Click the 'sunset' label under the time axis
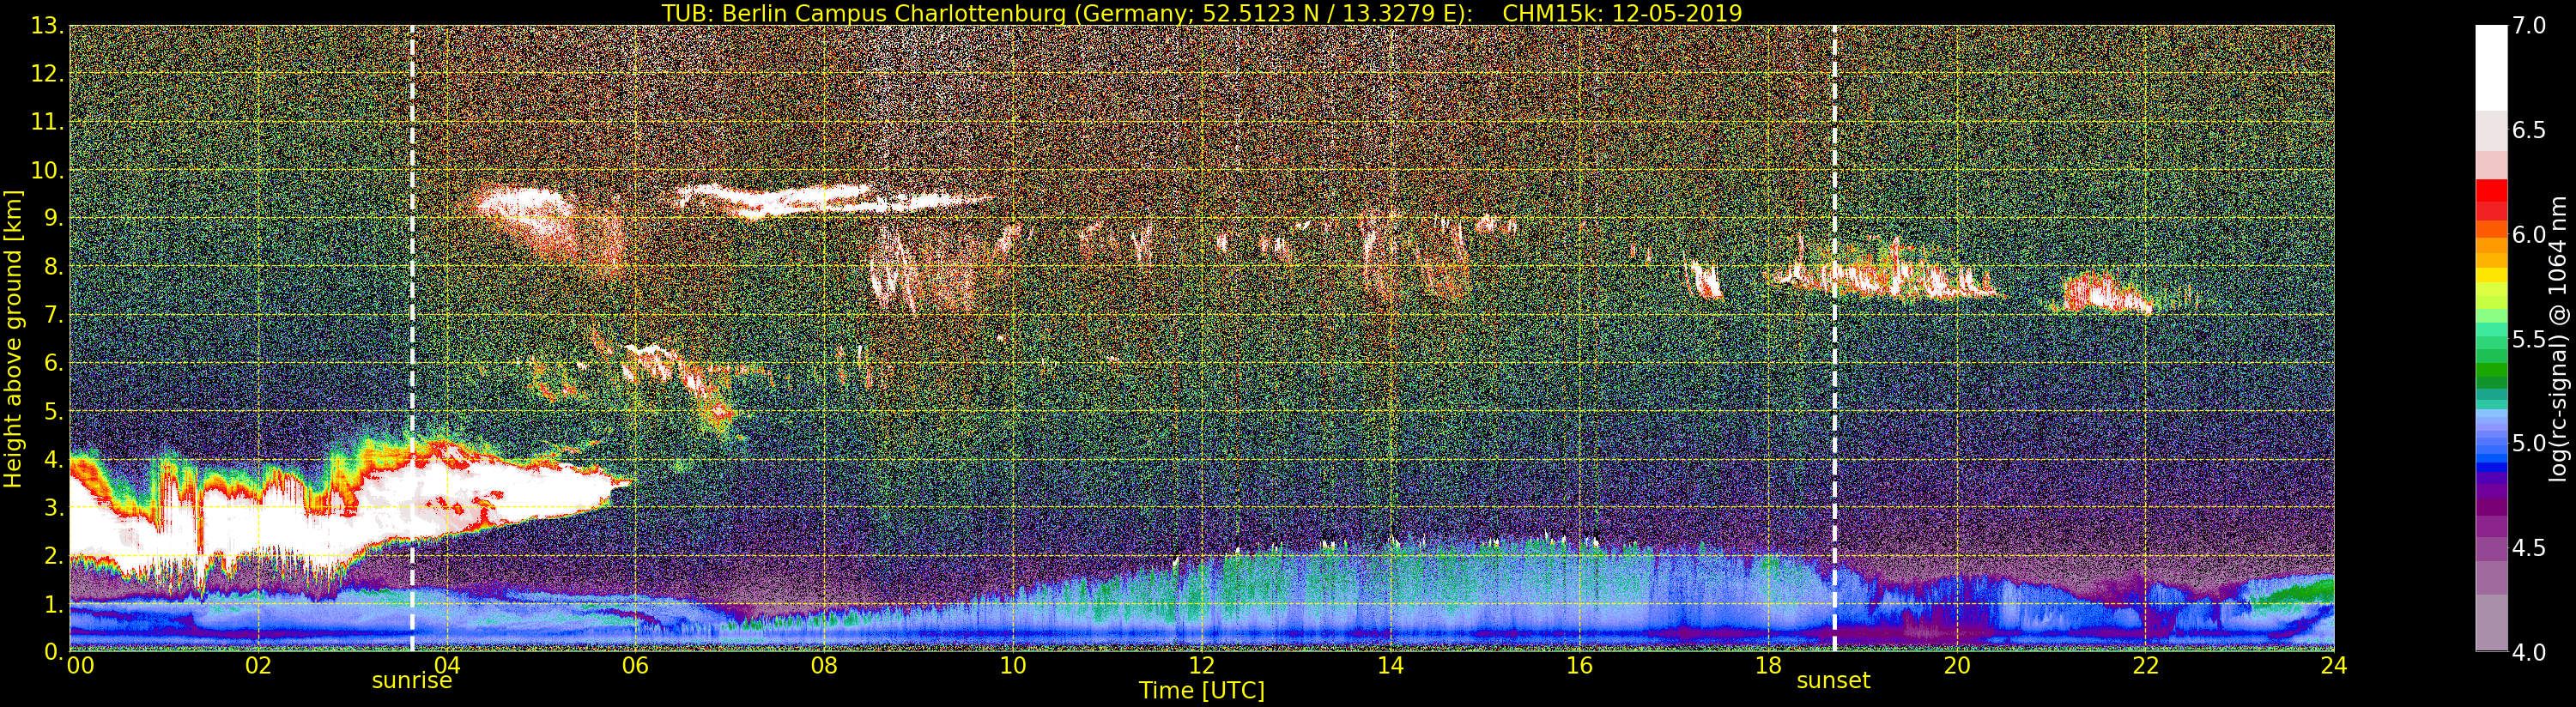Image resolution: width=2576 pixels, height=707 pixels. click(1833, 681)
